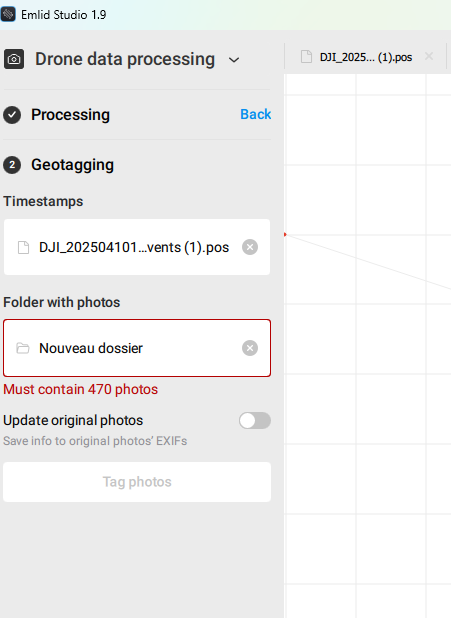Viewport: 451px width, 618px height.
Task: Select the Processing step label
Action: coord(71,115)
